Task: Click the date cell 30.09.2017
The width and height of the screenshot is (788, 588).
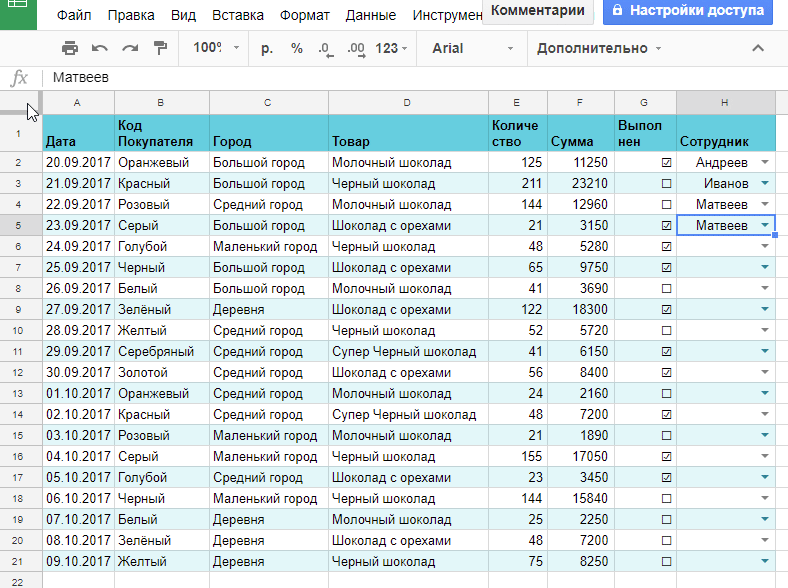Action: [78, 372]
